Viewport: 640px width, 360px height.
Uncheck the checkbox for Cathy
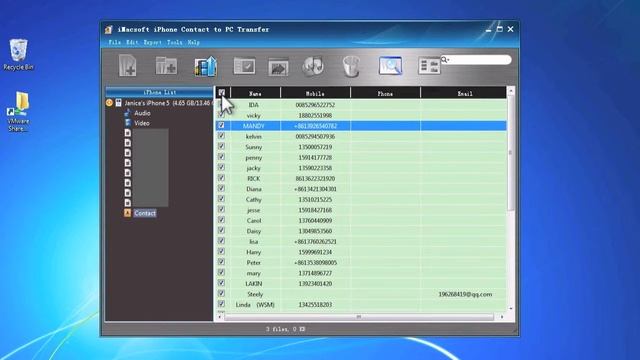coord(221,199)
